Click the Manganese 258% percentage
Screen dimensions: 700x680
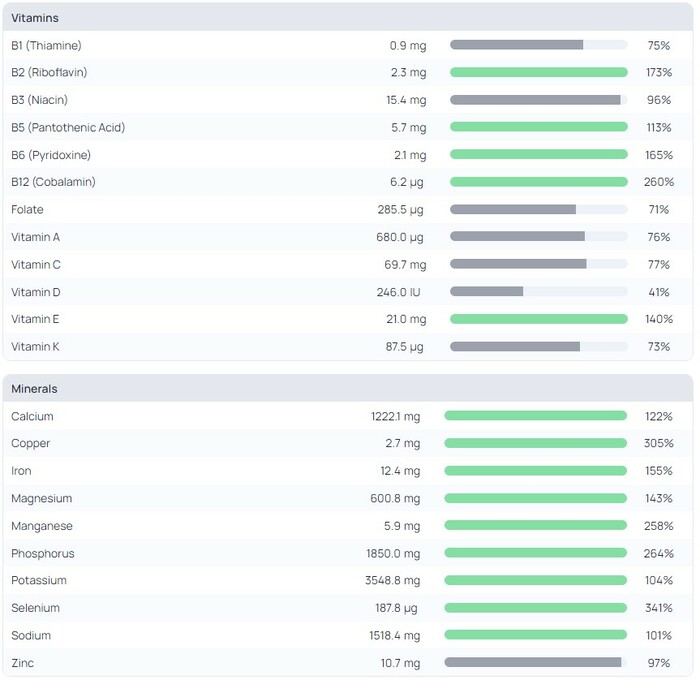[658, 526]
